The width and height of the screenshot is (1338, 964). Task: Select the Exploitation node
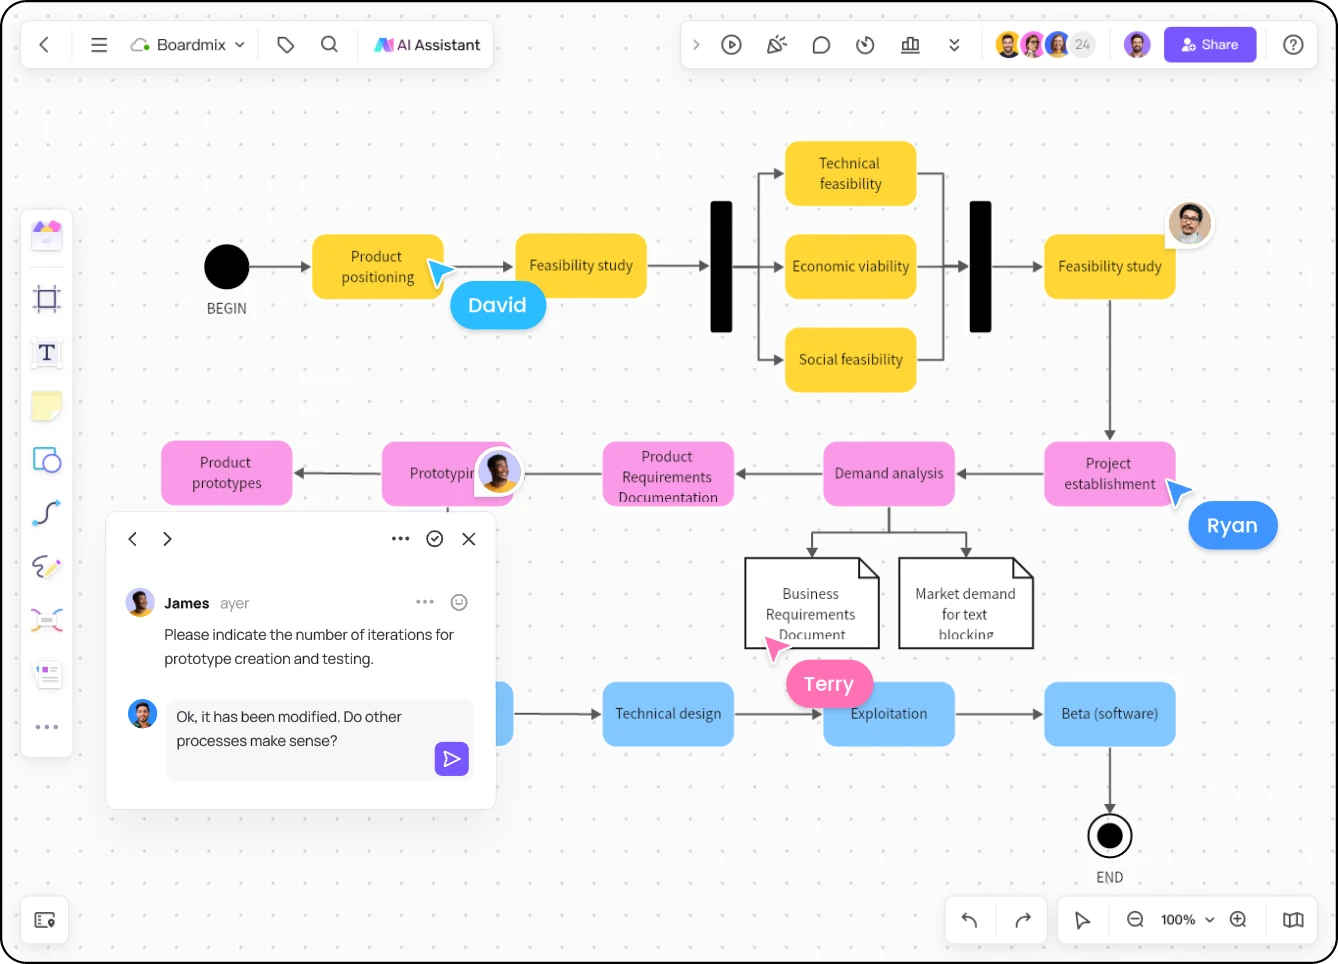[889, 714]
